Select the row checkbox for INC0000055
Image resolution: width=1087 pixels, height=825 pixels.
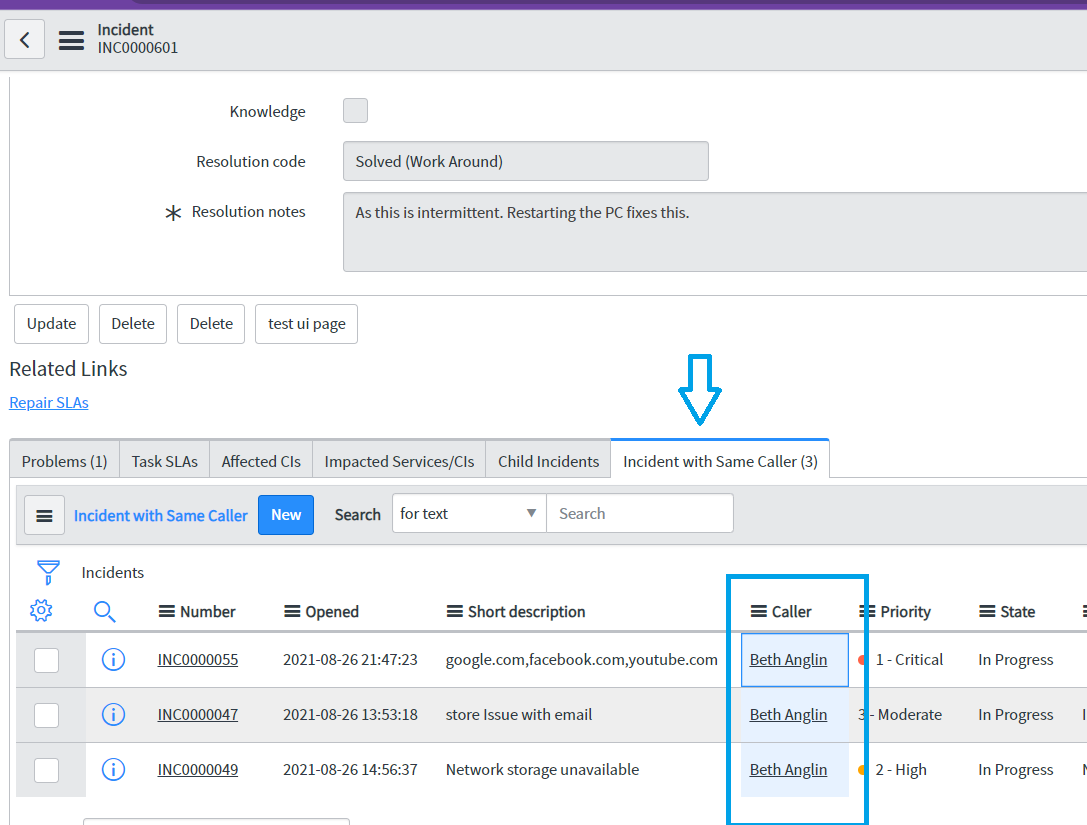(x=46, y=660)
